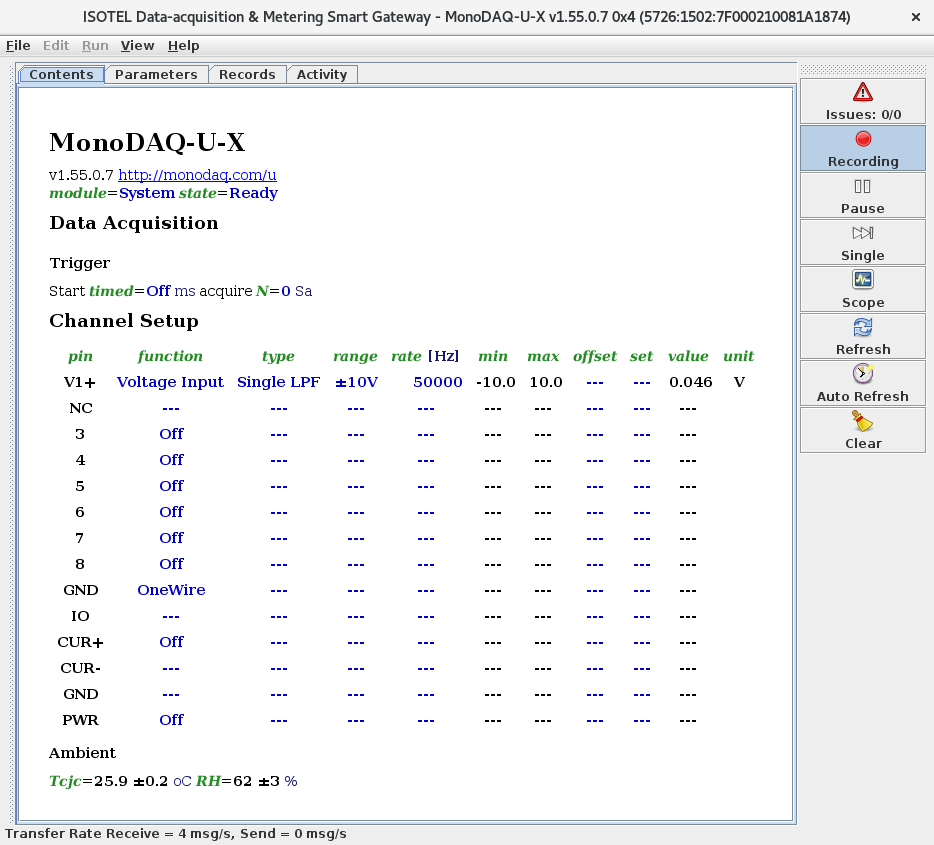The width and height of the screenshot is (934, 845).
Task: Open the Issues warning triangle icon
Action: pos(863,93)
